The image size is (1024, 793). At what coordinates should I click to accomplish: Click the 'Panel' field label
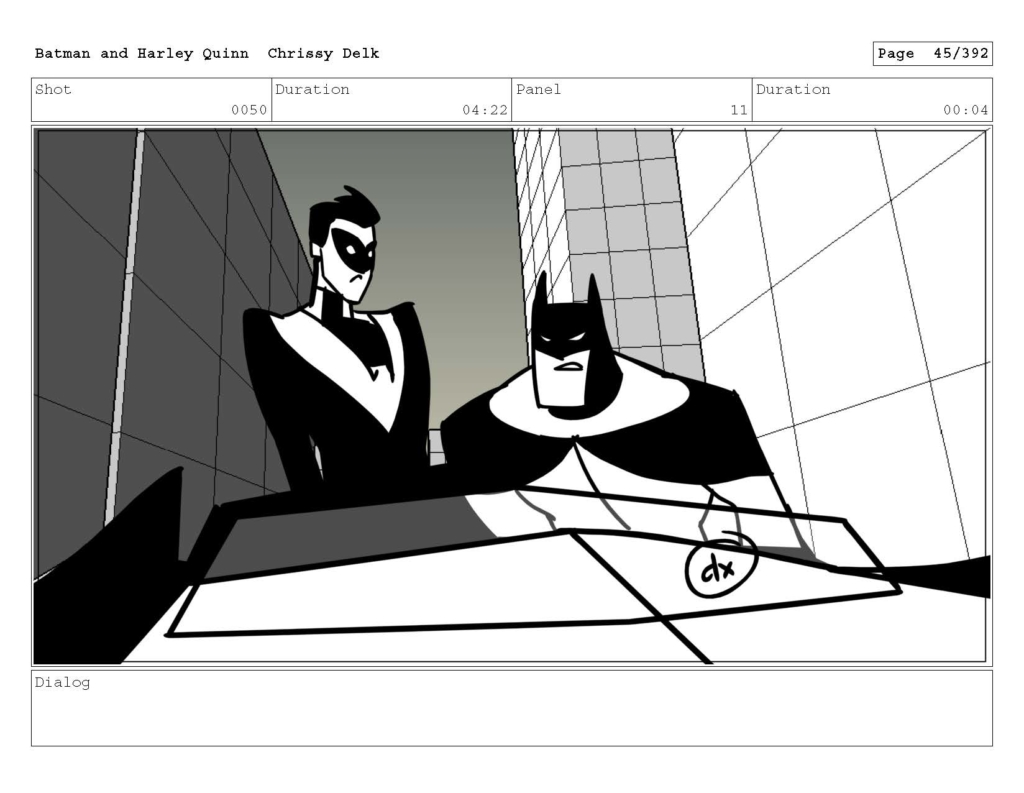coord(538,89)
